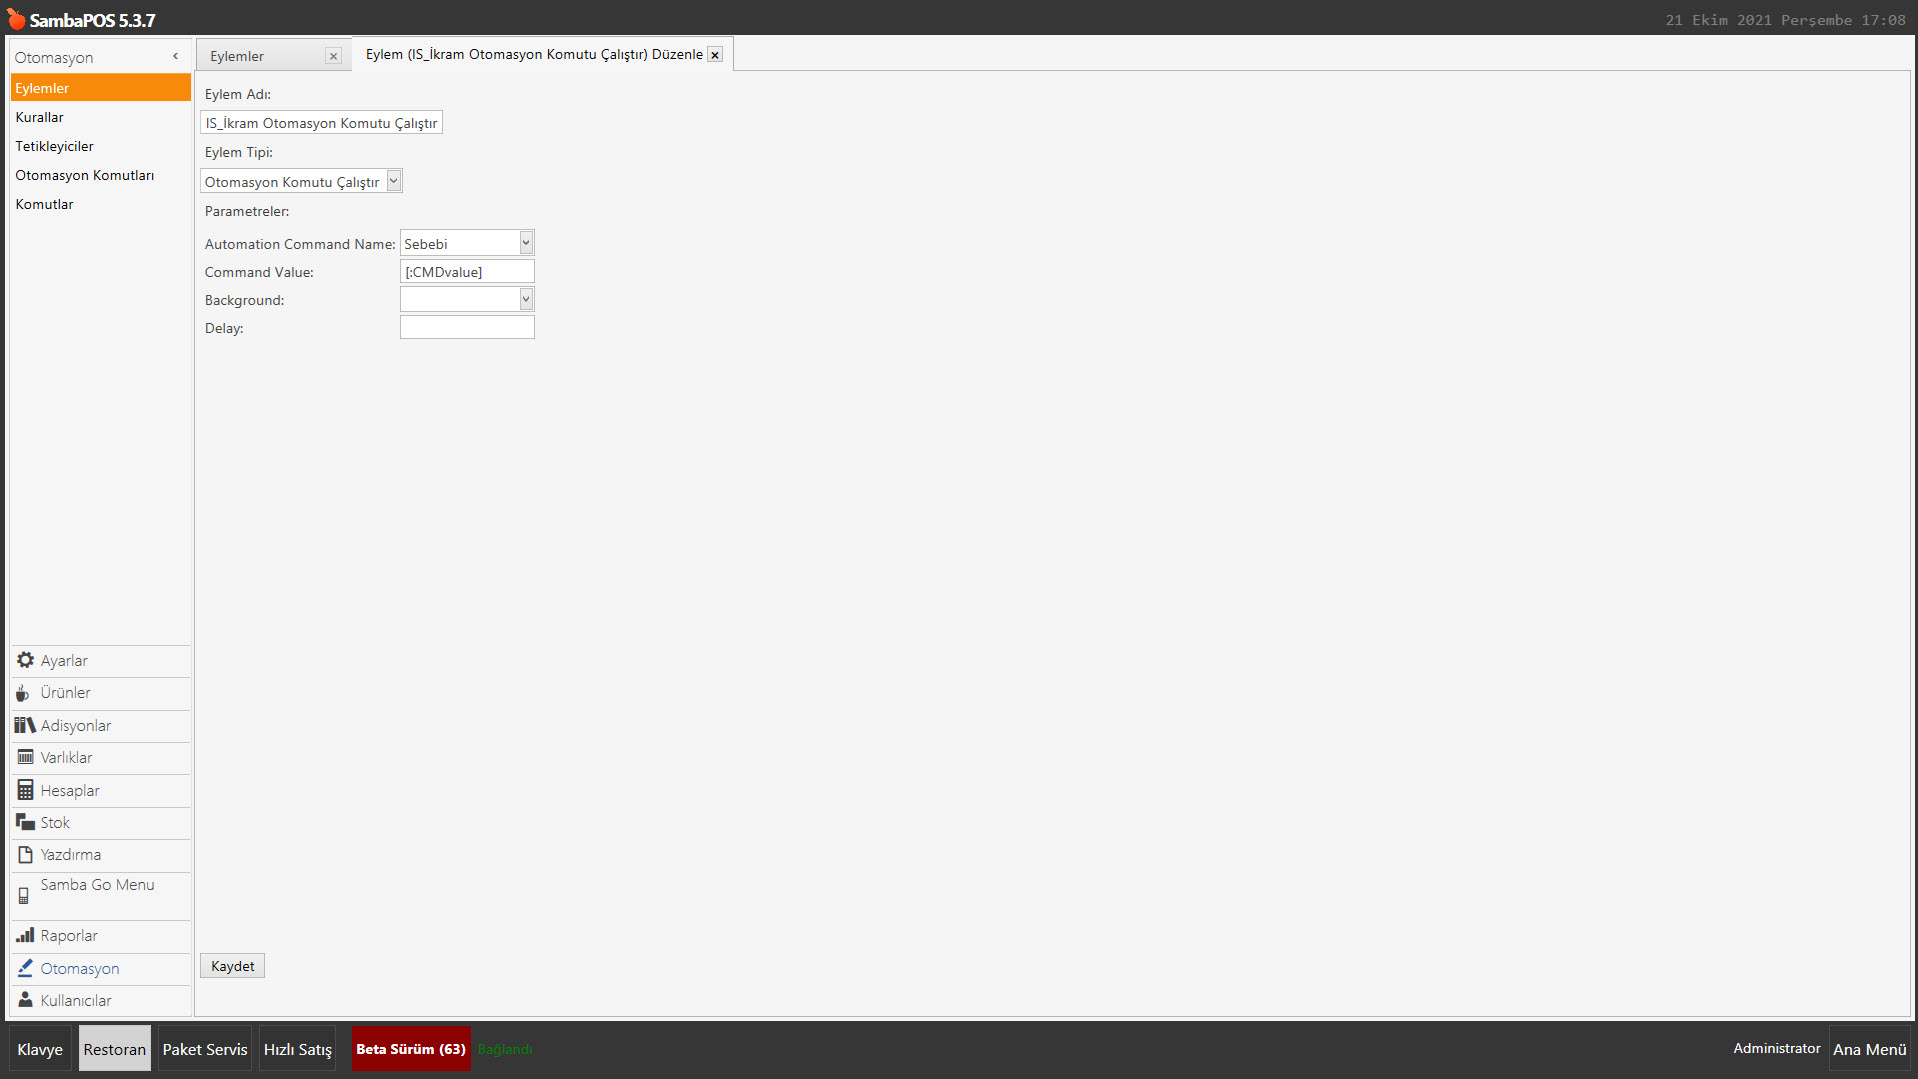Click the Beta Sürüm (63) button

[411, 1048]
